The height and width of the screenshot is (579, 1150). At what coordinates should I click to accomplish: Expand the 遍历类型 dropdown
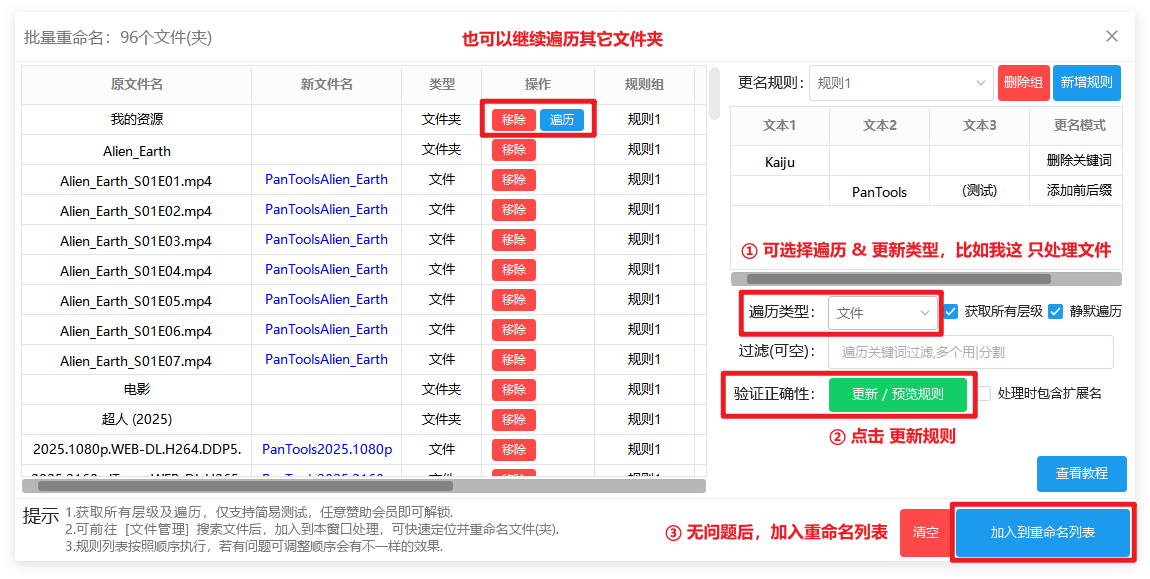point(883,313)
